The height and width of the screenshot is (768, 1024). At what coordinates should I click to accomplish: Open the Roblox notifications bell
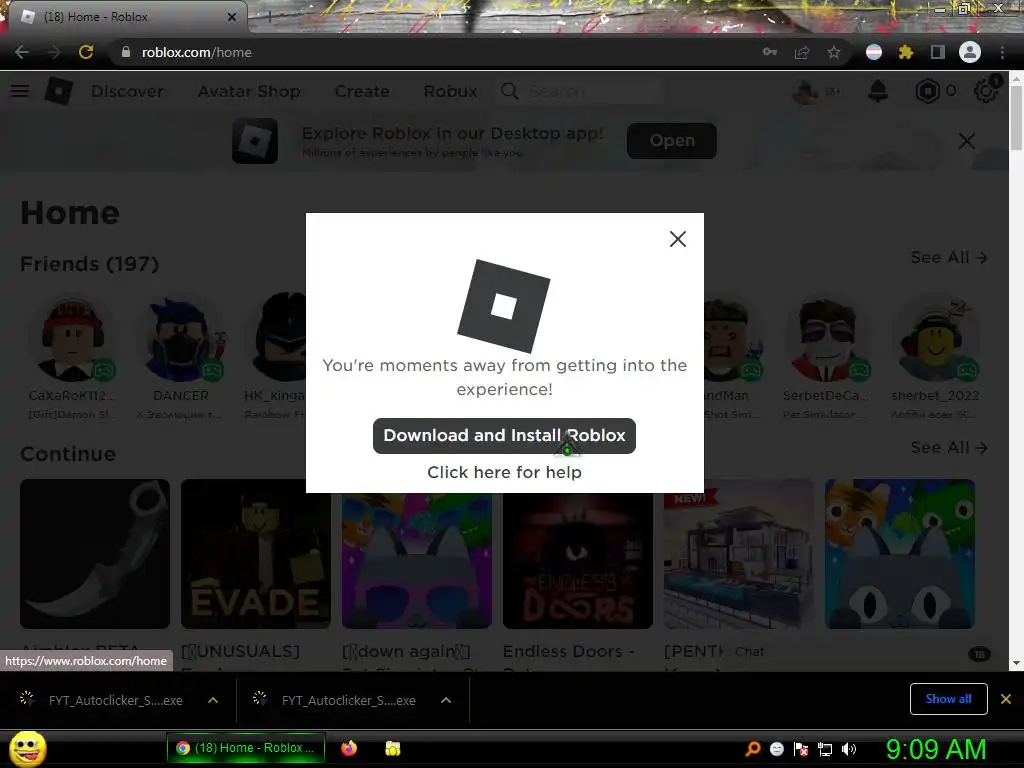click(878, 91)
